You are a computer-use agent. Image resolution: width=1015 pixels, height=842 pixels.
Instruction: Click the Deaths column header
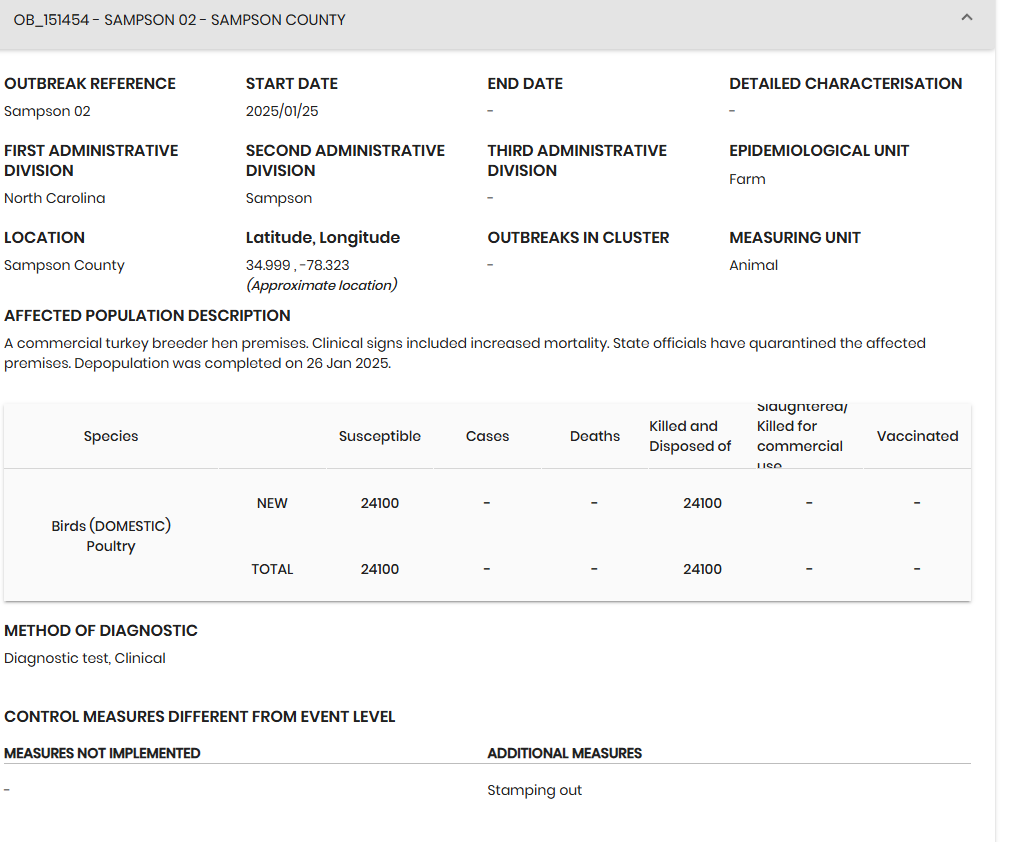point(595,436)
